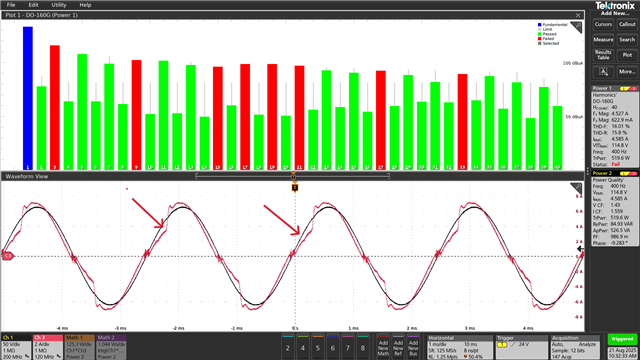Viewport: 640px width, 360px height.
Task: Turn on channel 5
Action: 318,347
